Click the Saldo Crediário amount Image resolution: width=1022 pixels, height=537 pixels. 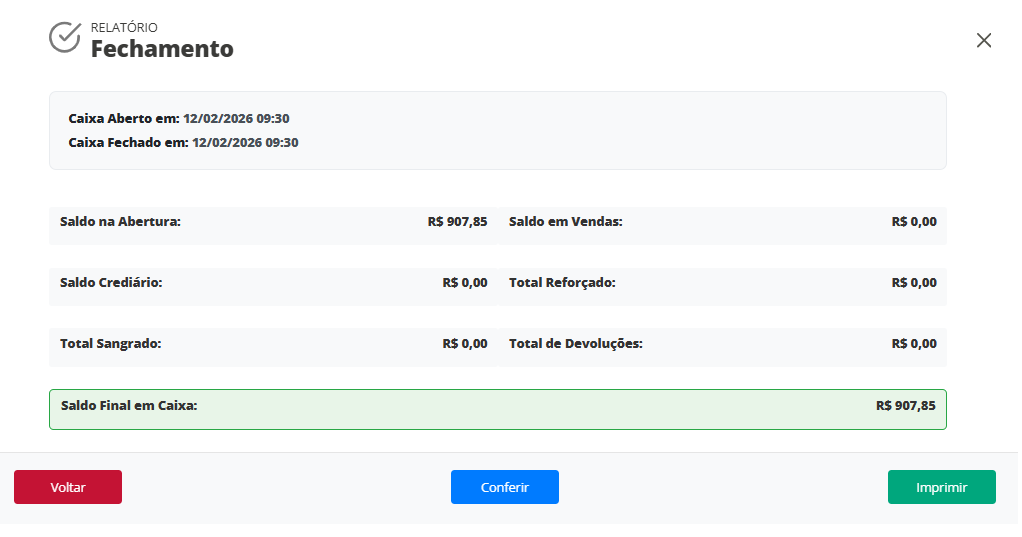pyautogui.click(x=464, y=282)
